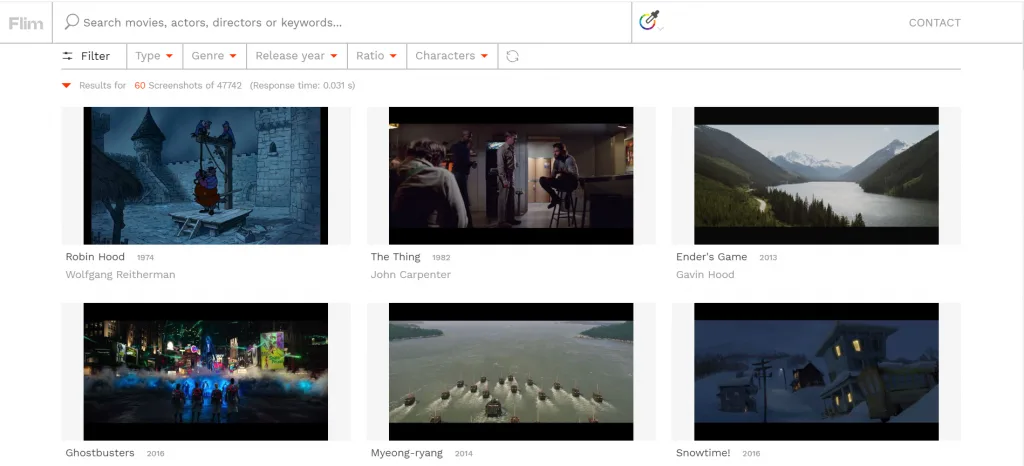Click the '60 Screenshots of 47742' text

pos(188,85)
